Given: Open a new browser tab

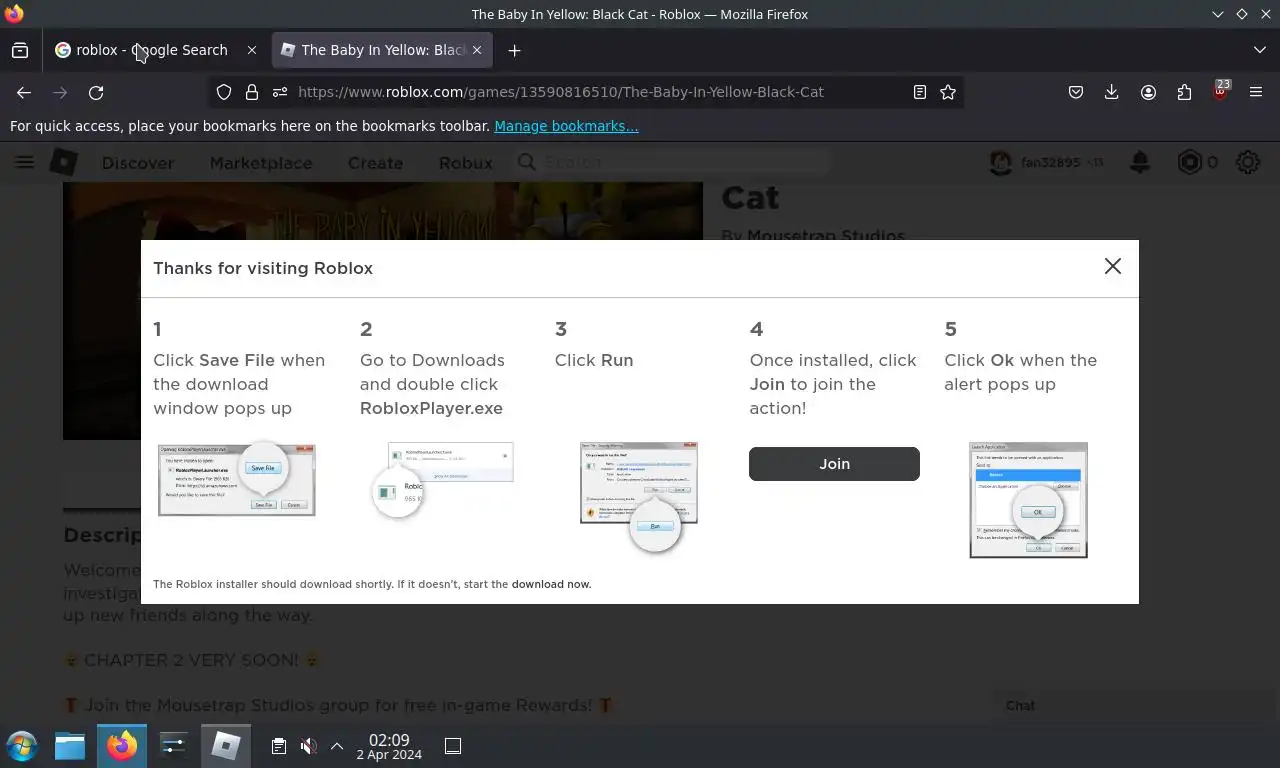Looking at the screenshot, I should [514, 50].
